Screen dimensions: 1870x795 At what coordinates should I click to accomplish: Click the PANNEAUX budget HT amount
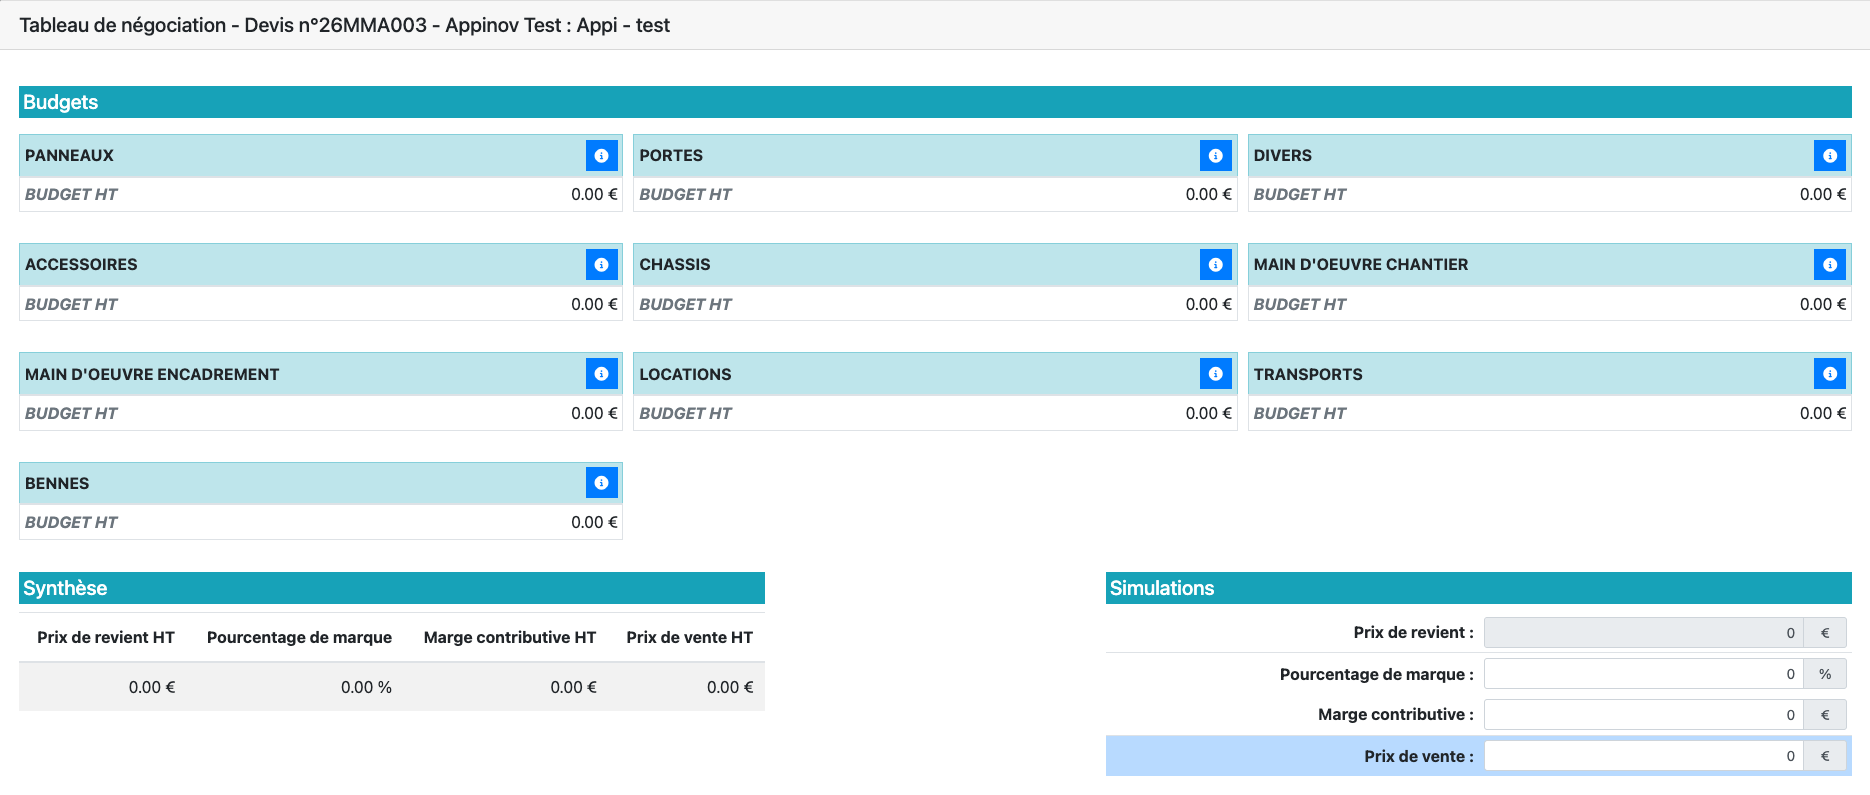point(594,195)
